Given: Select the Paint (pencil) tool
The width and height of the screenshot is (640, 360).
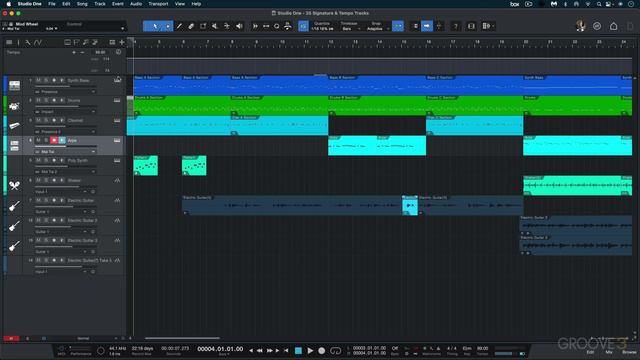Looking at the screenshot, I should (x=179, y=26).
